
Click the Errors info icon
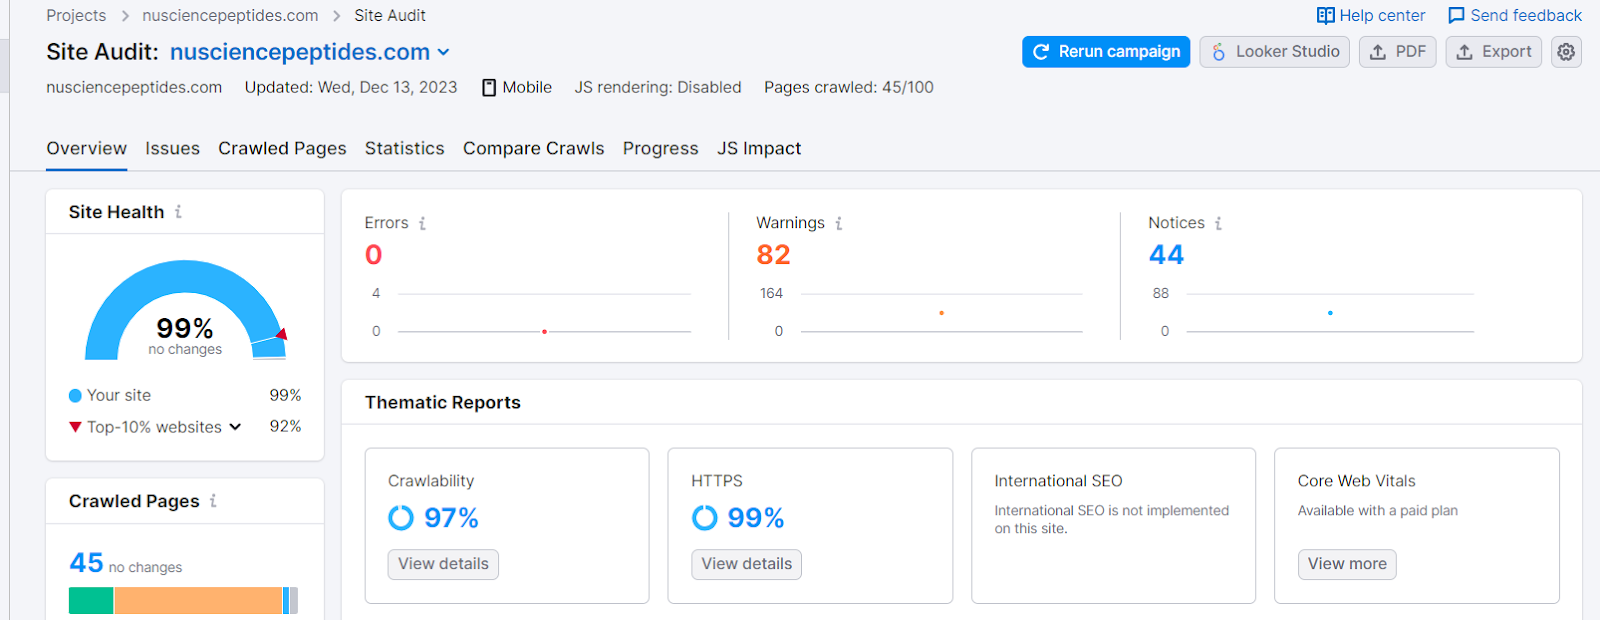click(x=422, y=223)
